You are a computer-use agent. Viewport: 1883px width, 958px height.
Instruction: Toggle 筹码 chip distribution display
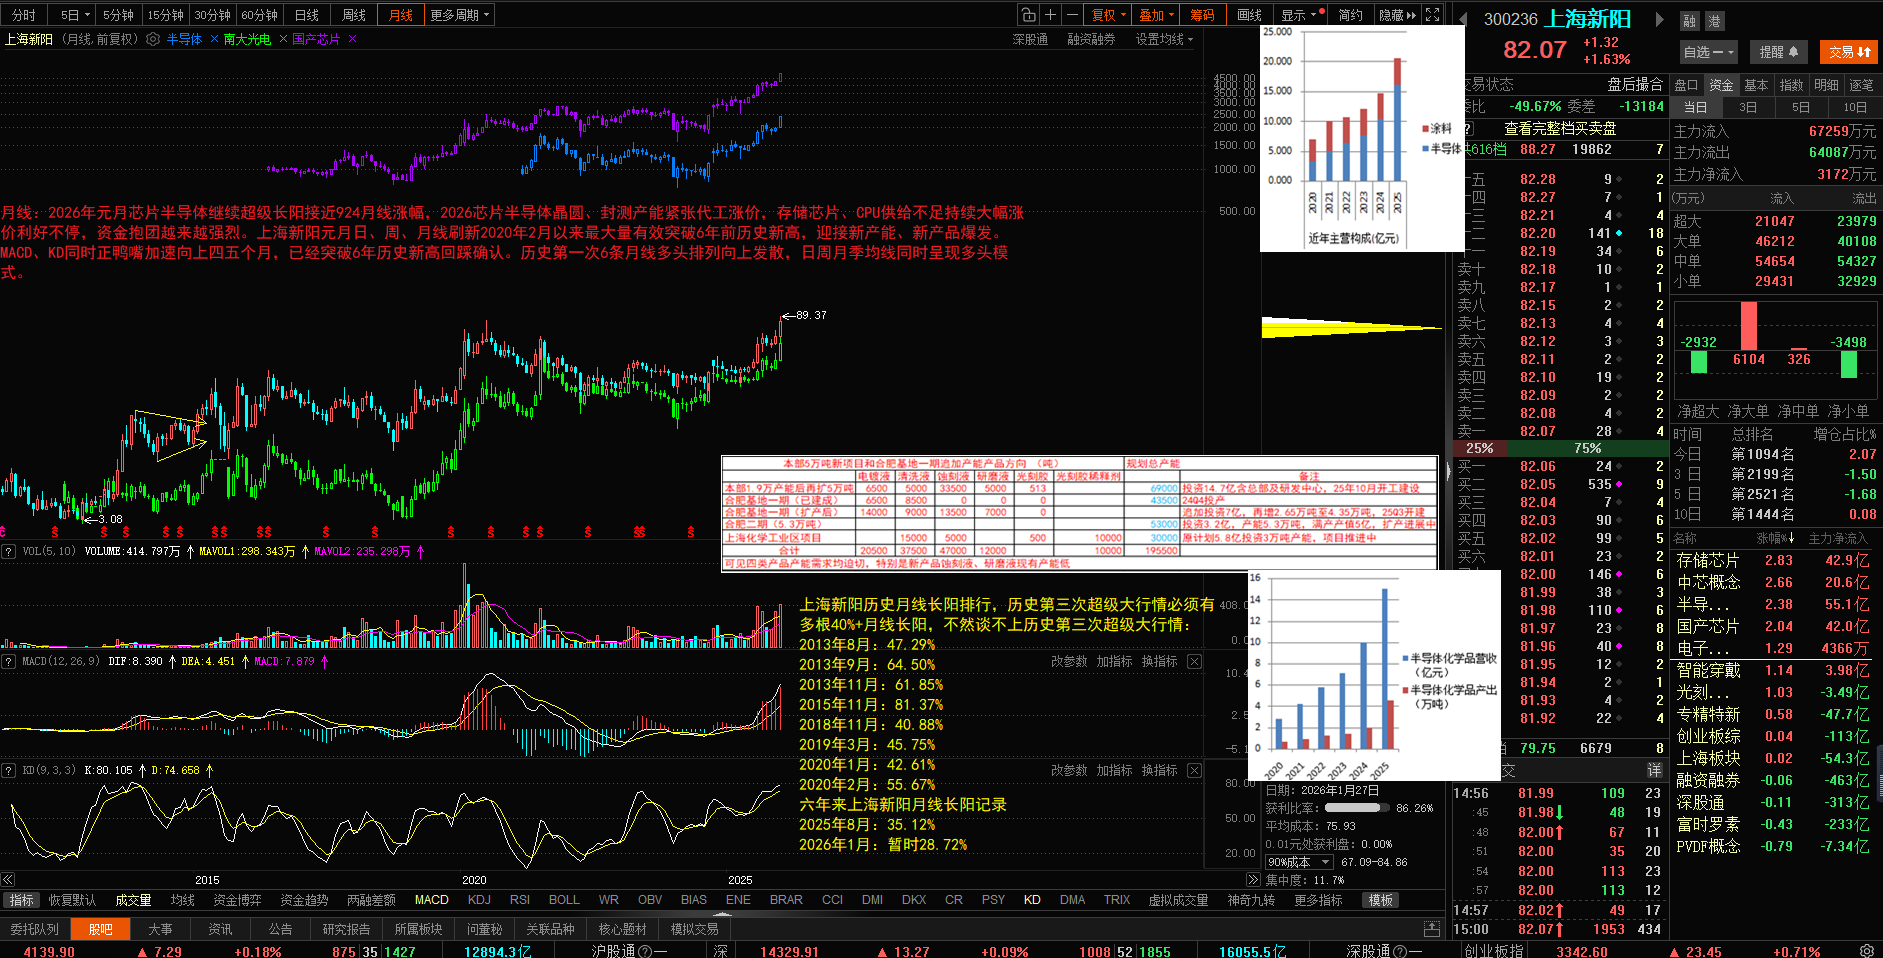pos(1202,15)
